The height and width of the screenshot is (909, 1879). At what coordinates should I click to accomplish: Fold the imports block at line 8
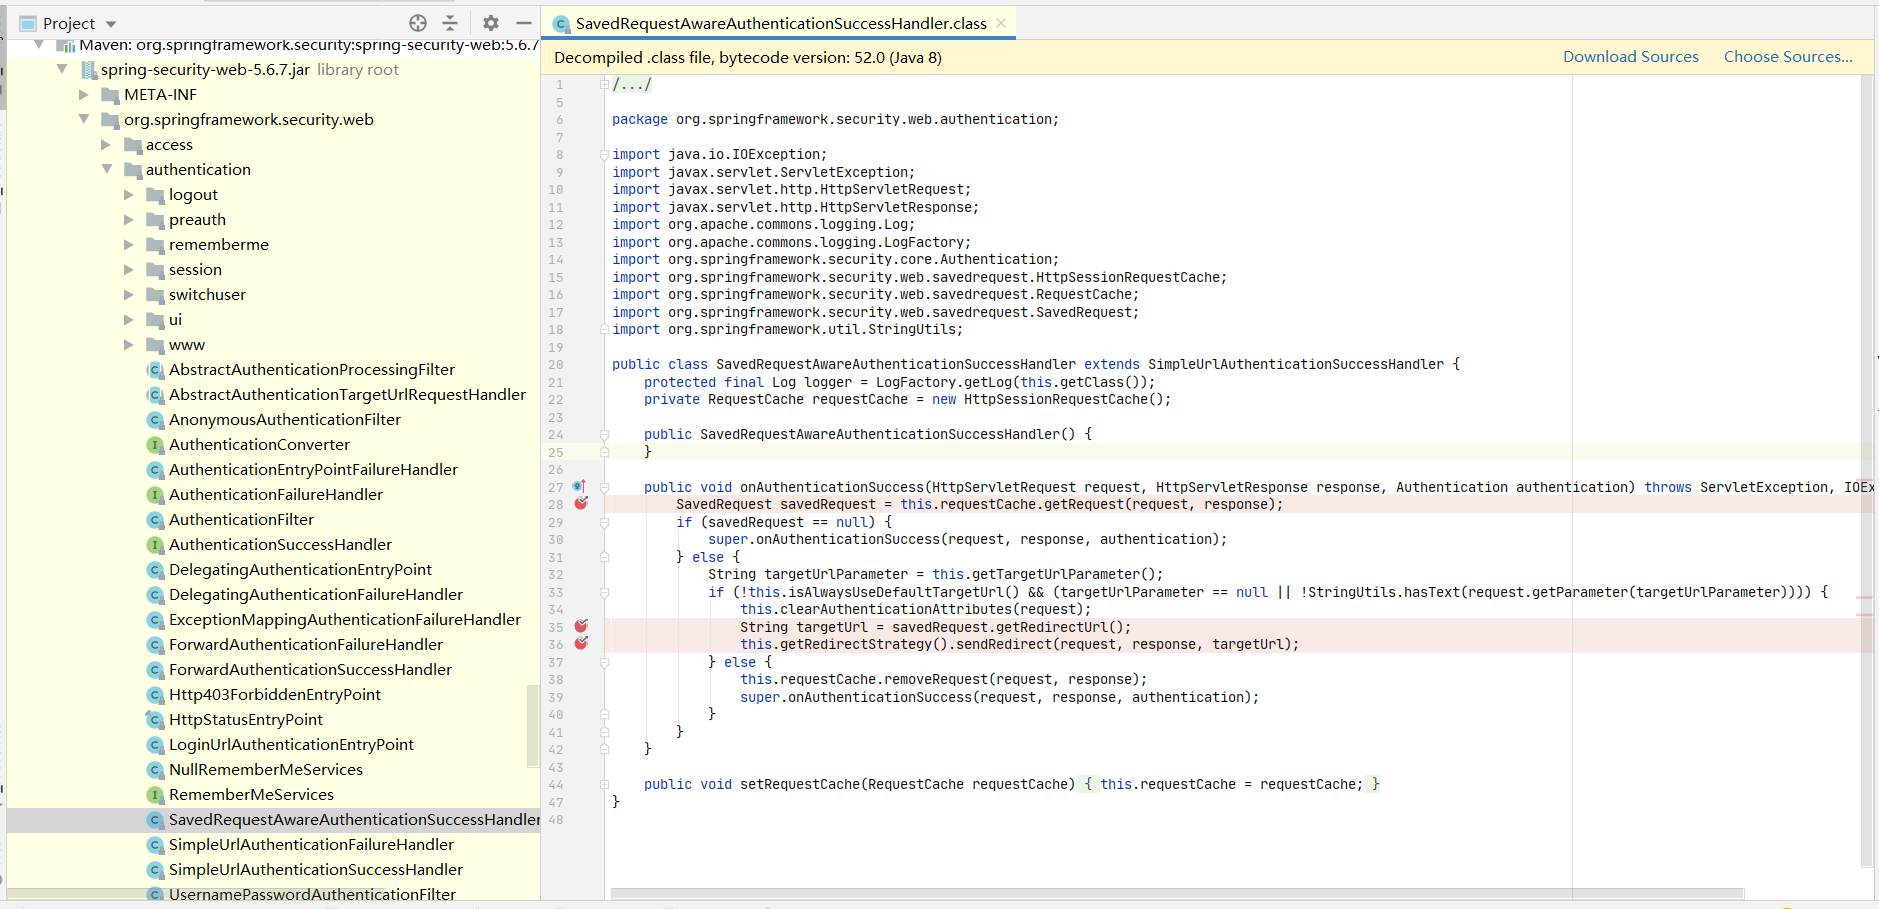click(604, 155)
